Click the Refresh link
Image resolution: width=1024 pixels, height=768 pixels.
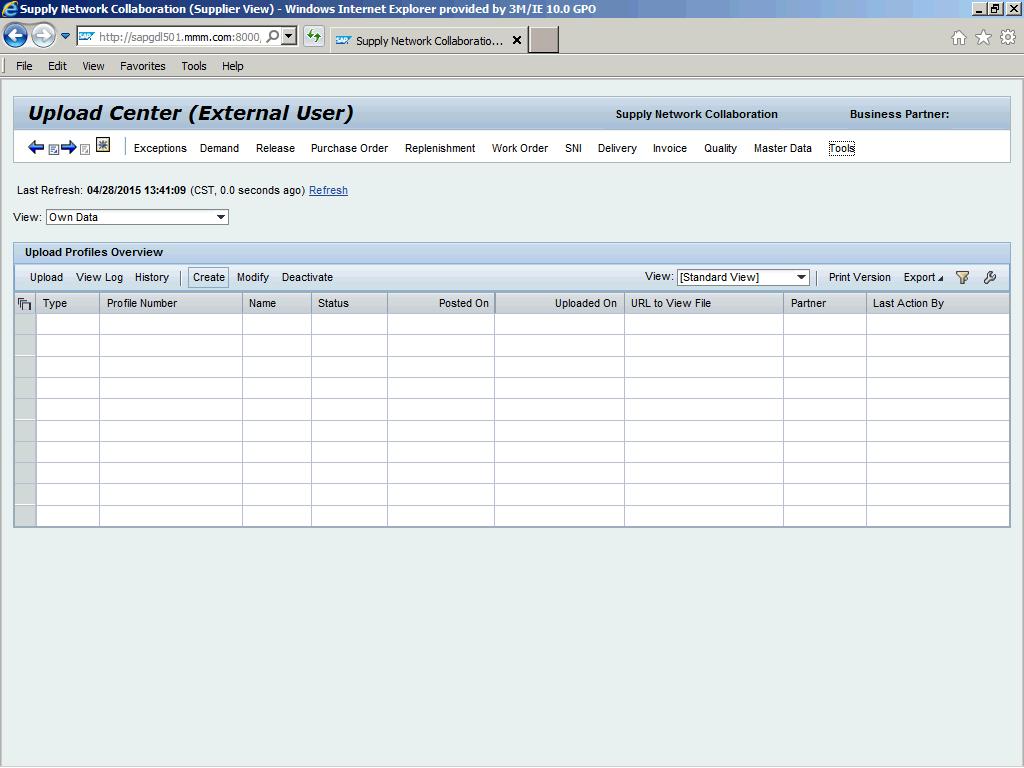pos(328,190)
